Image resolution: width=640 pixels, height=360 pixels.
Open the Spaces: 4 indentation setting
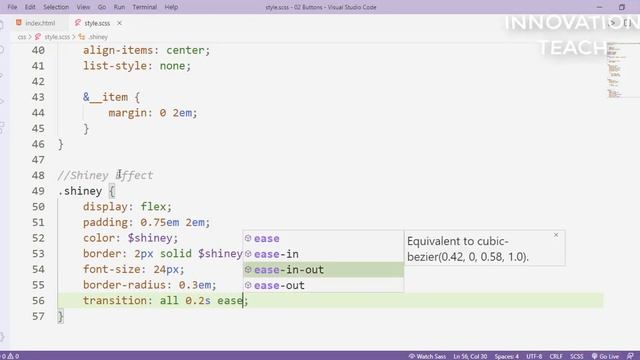[507, 356]
